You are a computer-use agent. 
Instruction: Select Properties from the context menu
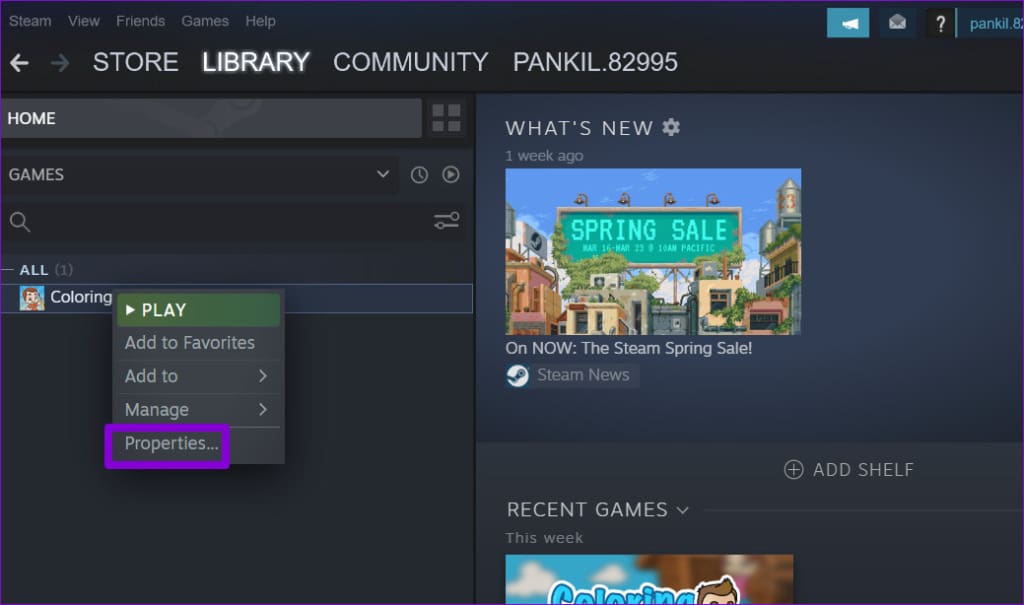point(168,444)
